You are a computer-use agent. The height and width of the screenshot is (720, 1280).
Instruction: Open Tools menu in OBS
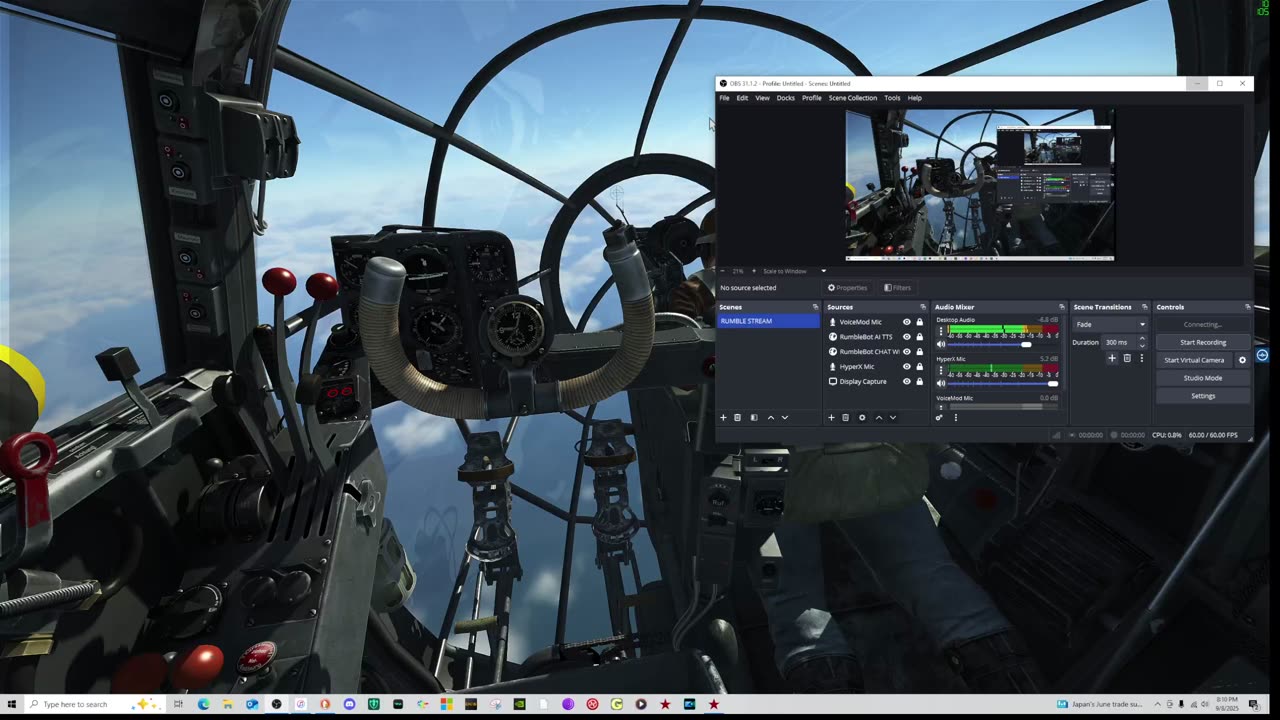[x=892, y=98]
